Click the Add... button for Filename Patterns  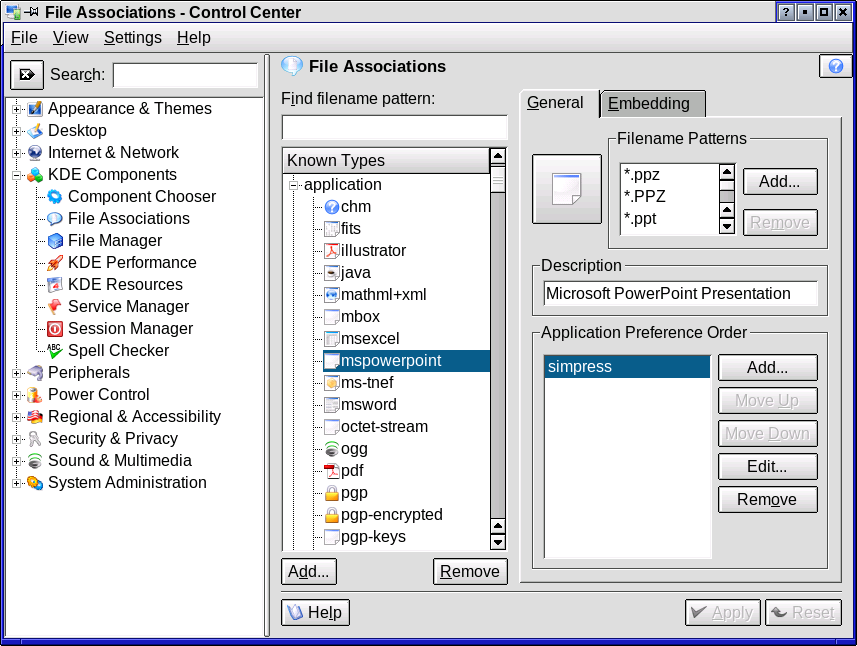pos(779,182)
